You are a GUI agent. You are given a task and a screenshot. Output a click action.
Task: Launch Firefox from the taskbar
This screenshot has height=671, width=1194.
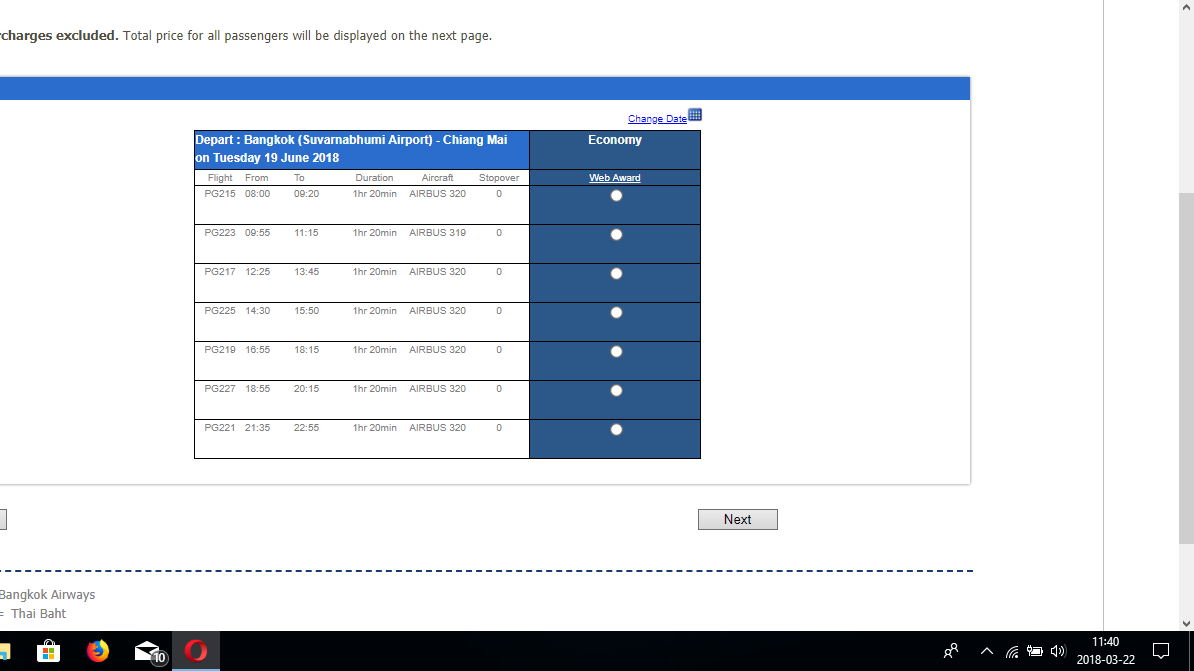pos(97,651)
